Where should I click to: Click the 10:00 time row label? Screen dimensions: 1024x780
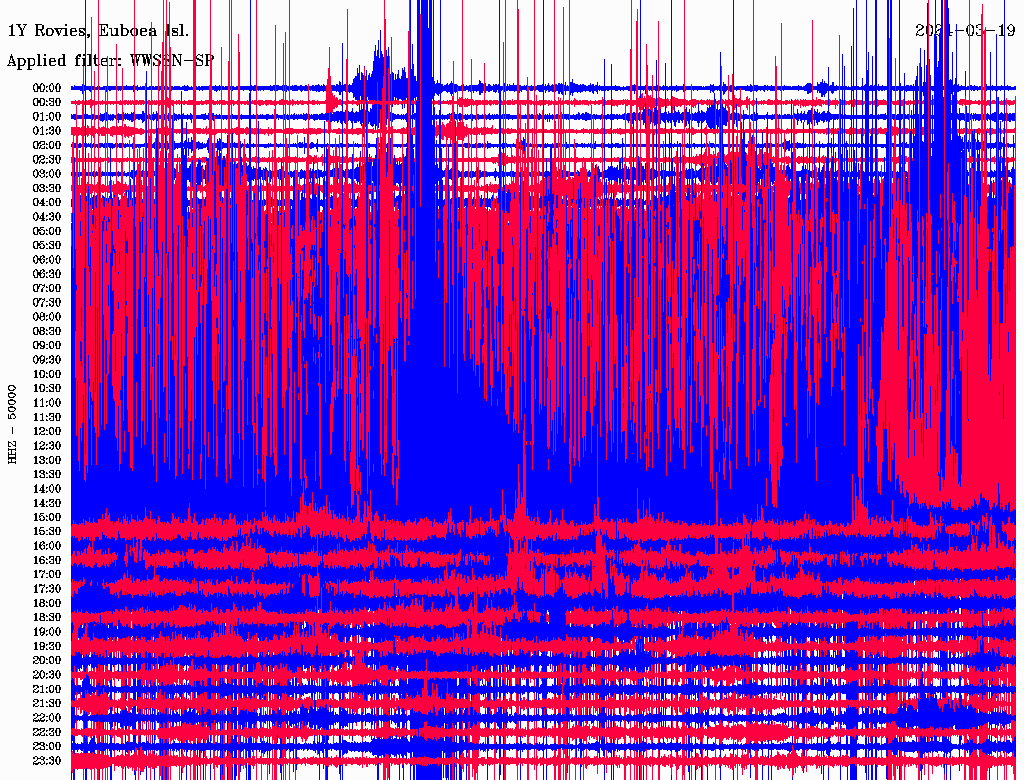48,374
